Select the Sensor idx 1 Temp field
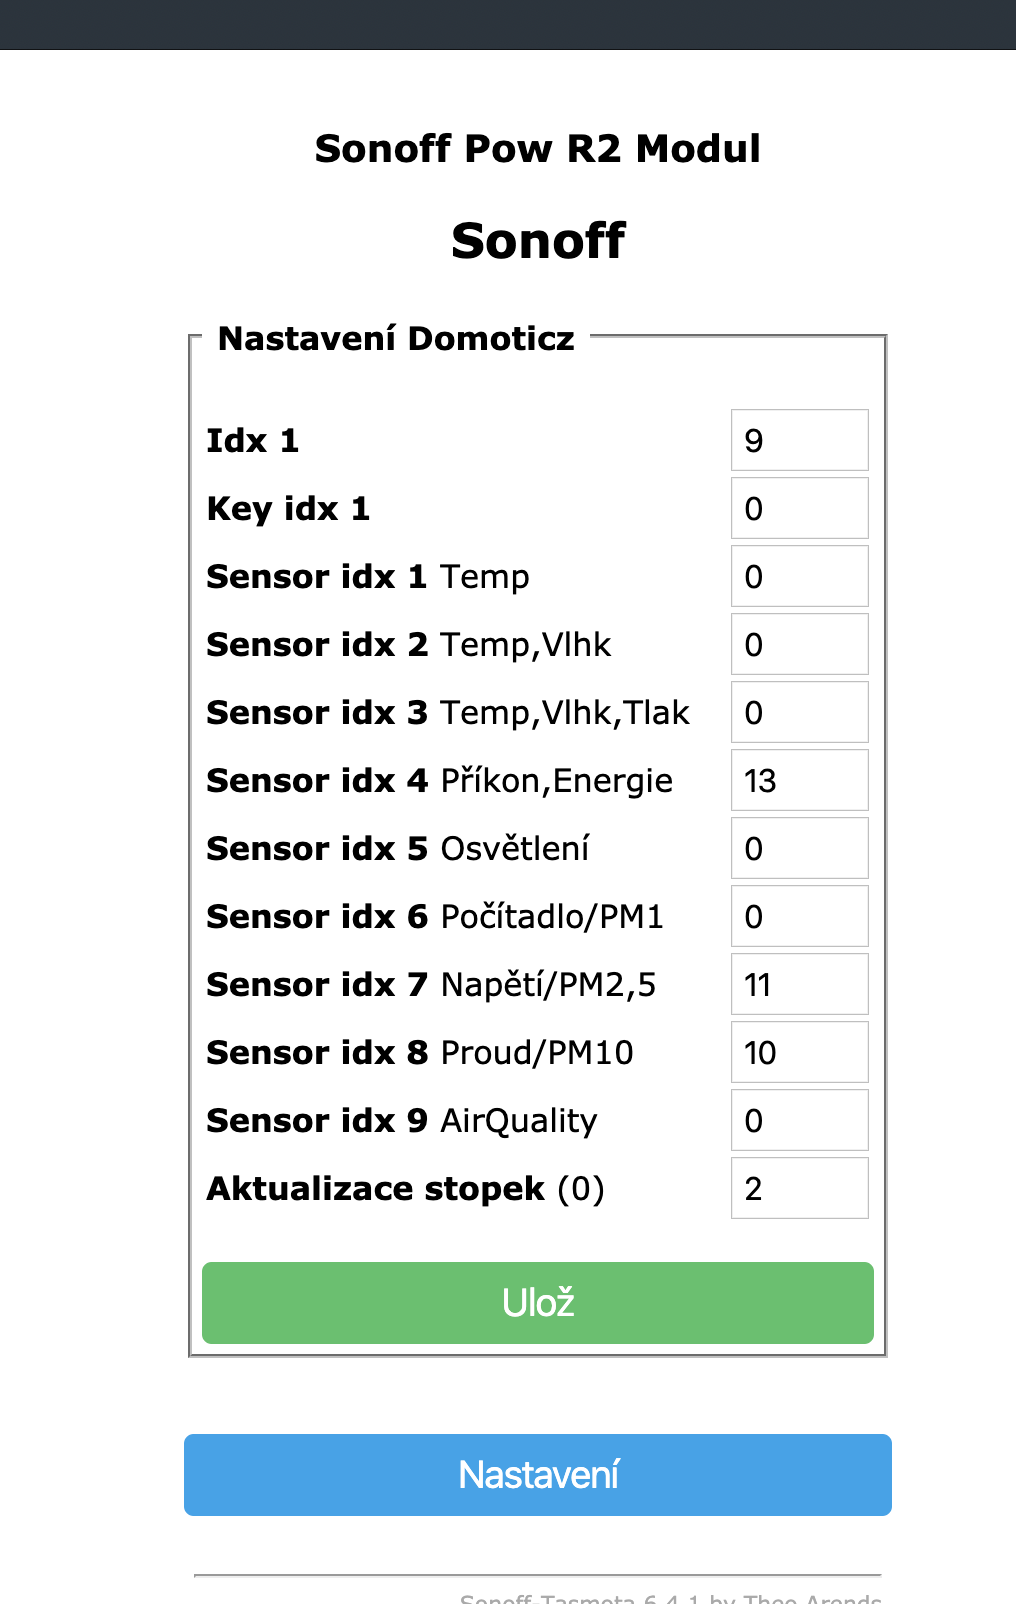The image size is (1016, 1604). (x=799, y=576)
